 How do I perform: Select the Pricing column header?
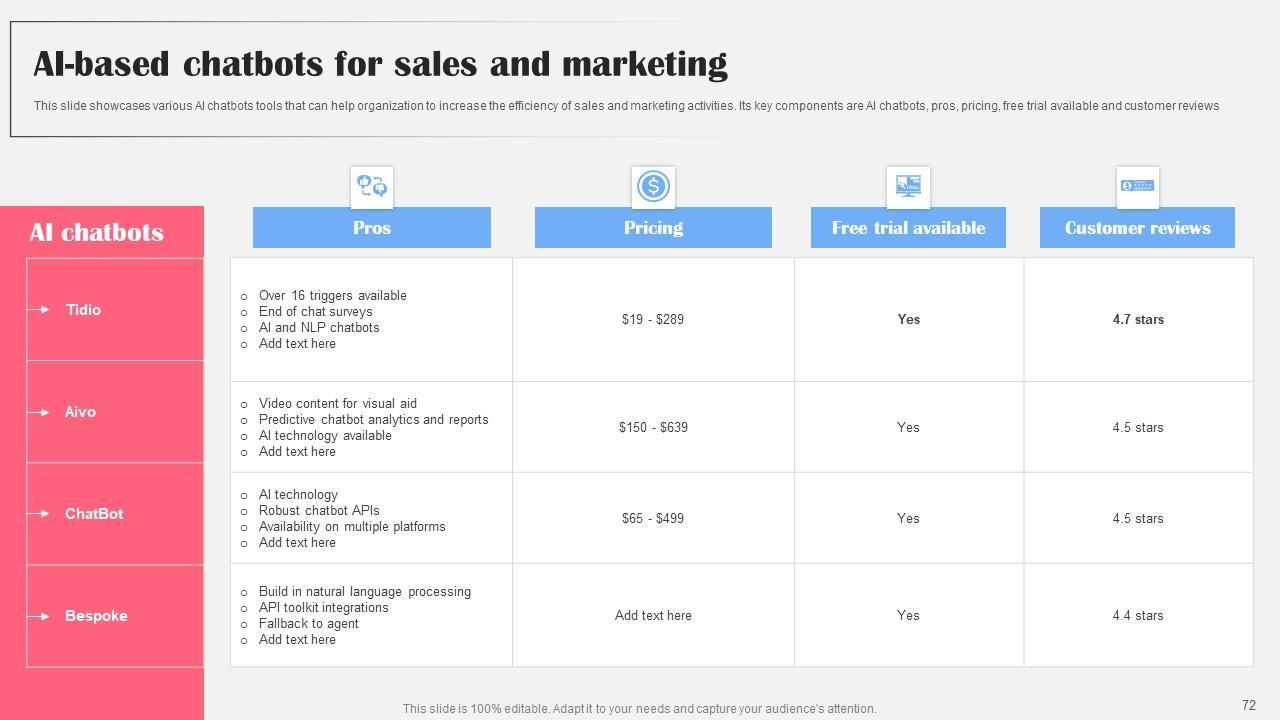(x=653, y=228)
